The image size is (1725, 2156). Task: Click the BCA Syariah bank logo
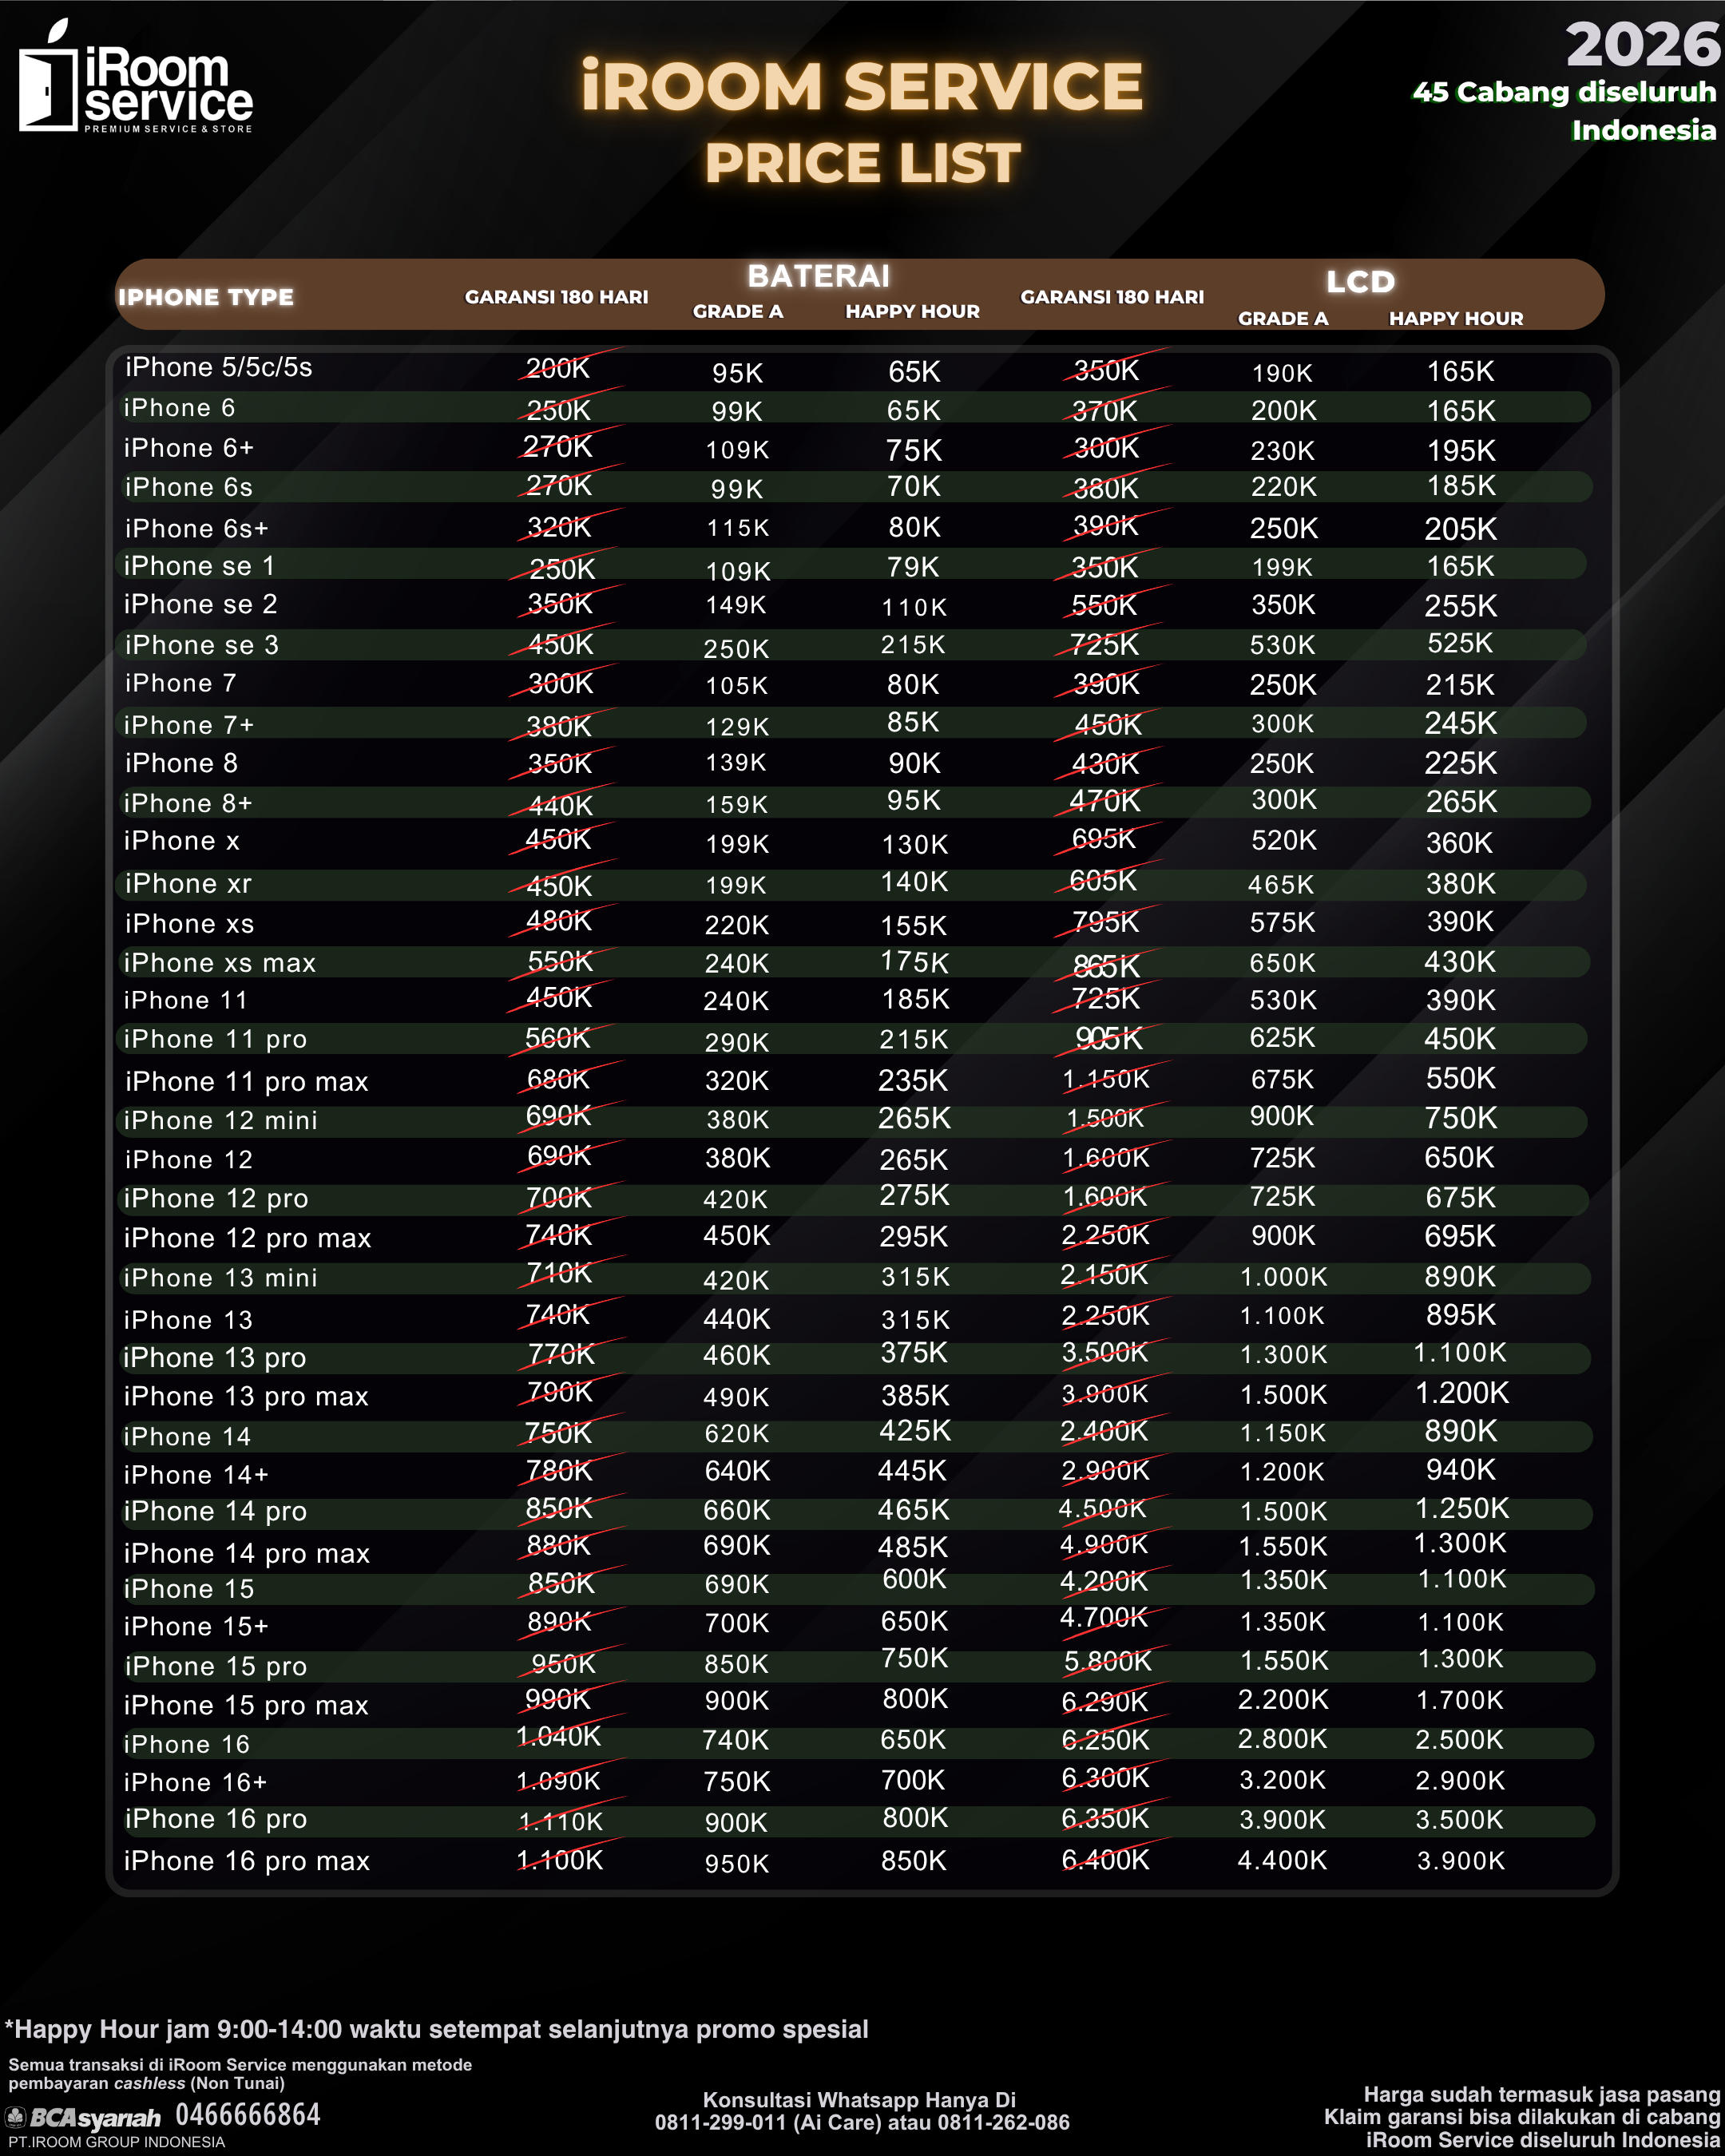tap(84, 2118)
